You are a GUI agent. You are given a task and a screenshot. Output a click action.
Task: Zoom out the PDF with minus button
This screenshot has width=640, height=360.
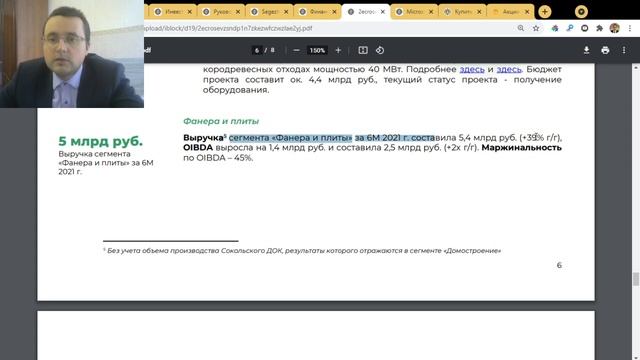point(296,50)
